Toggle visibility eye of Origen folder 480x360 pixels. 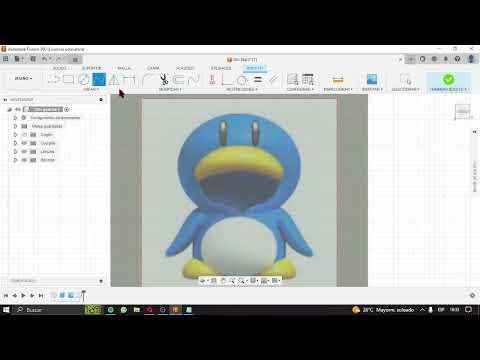coord(24,135)
